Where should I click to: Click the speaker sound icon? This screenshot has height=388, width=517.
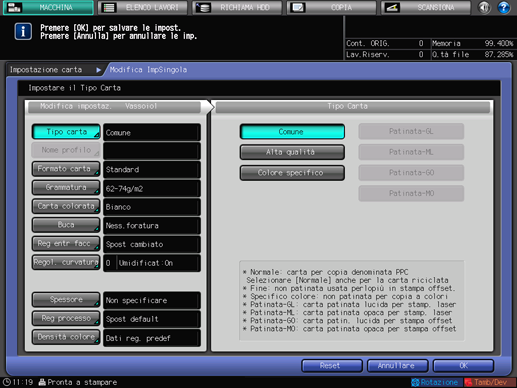point(484,7)
